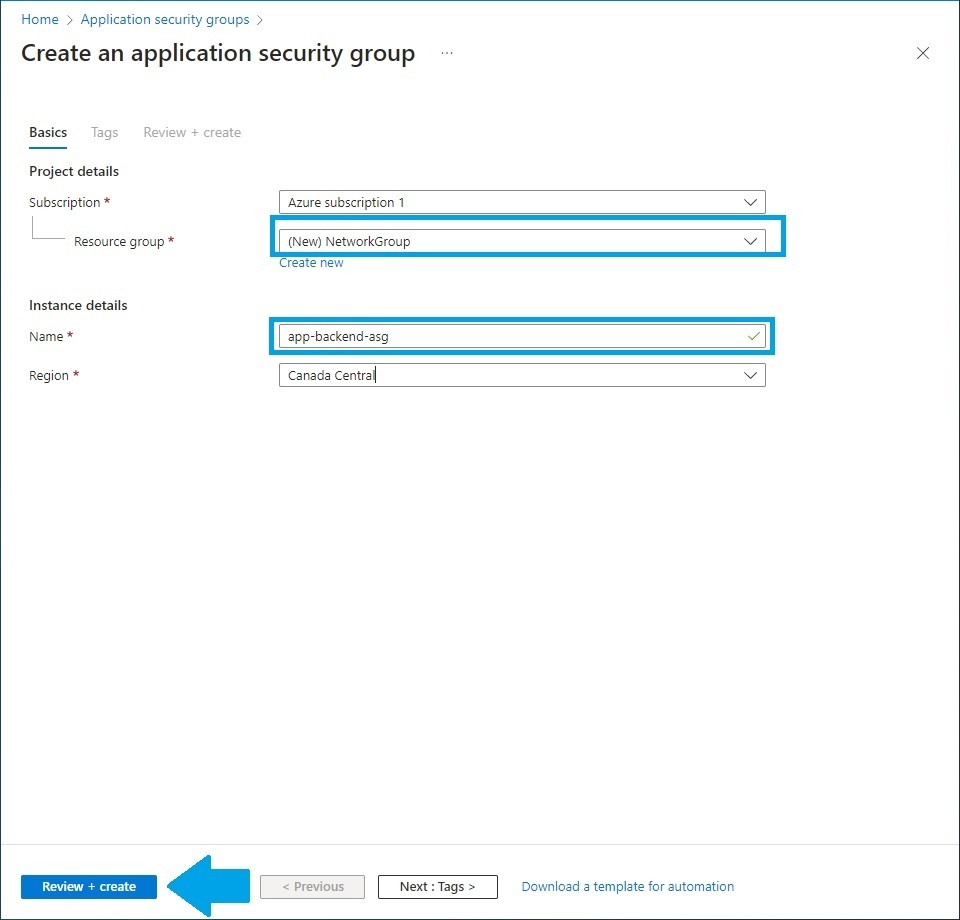Click the Review + create button
Image resolution: width=960 pixels, height=920 pixels.
click(x=88, y=886)
